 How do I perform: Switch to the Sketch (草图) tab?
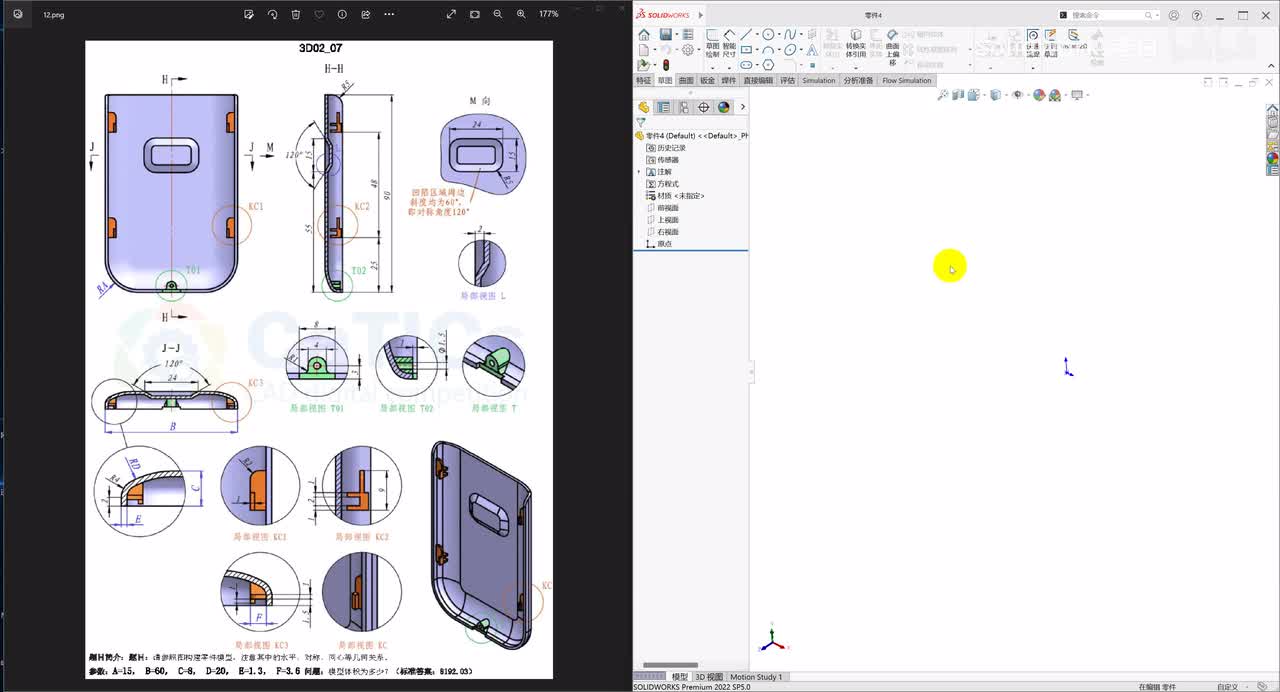pos(664,80)
